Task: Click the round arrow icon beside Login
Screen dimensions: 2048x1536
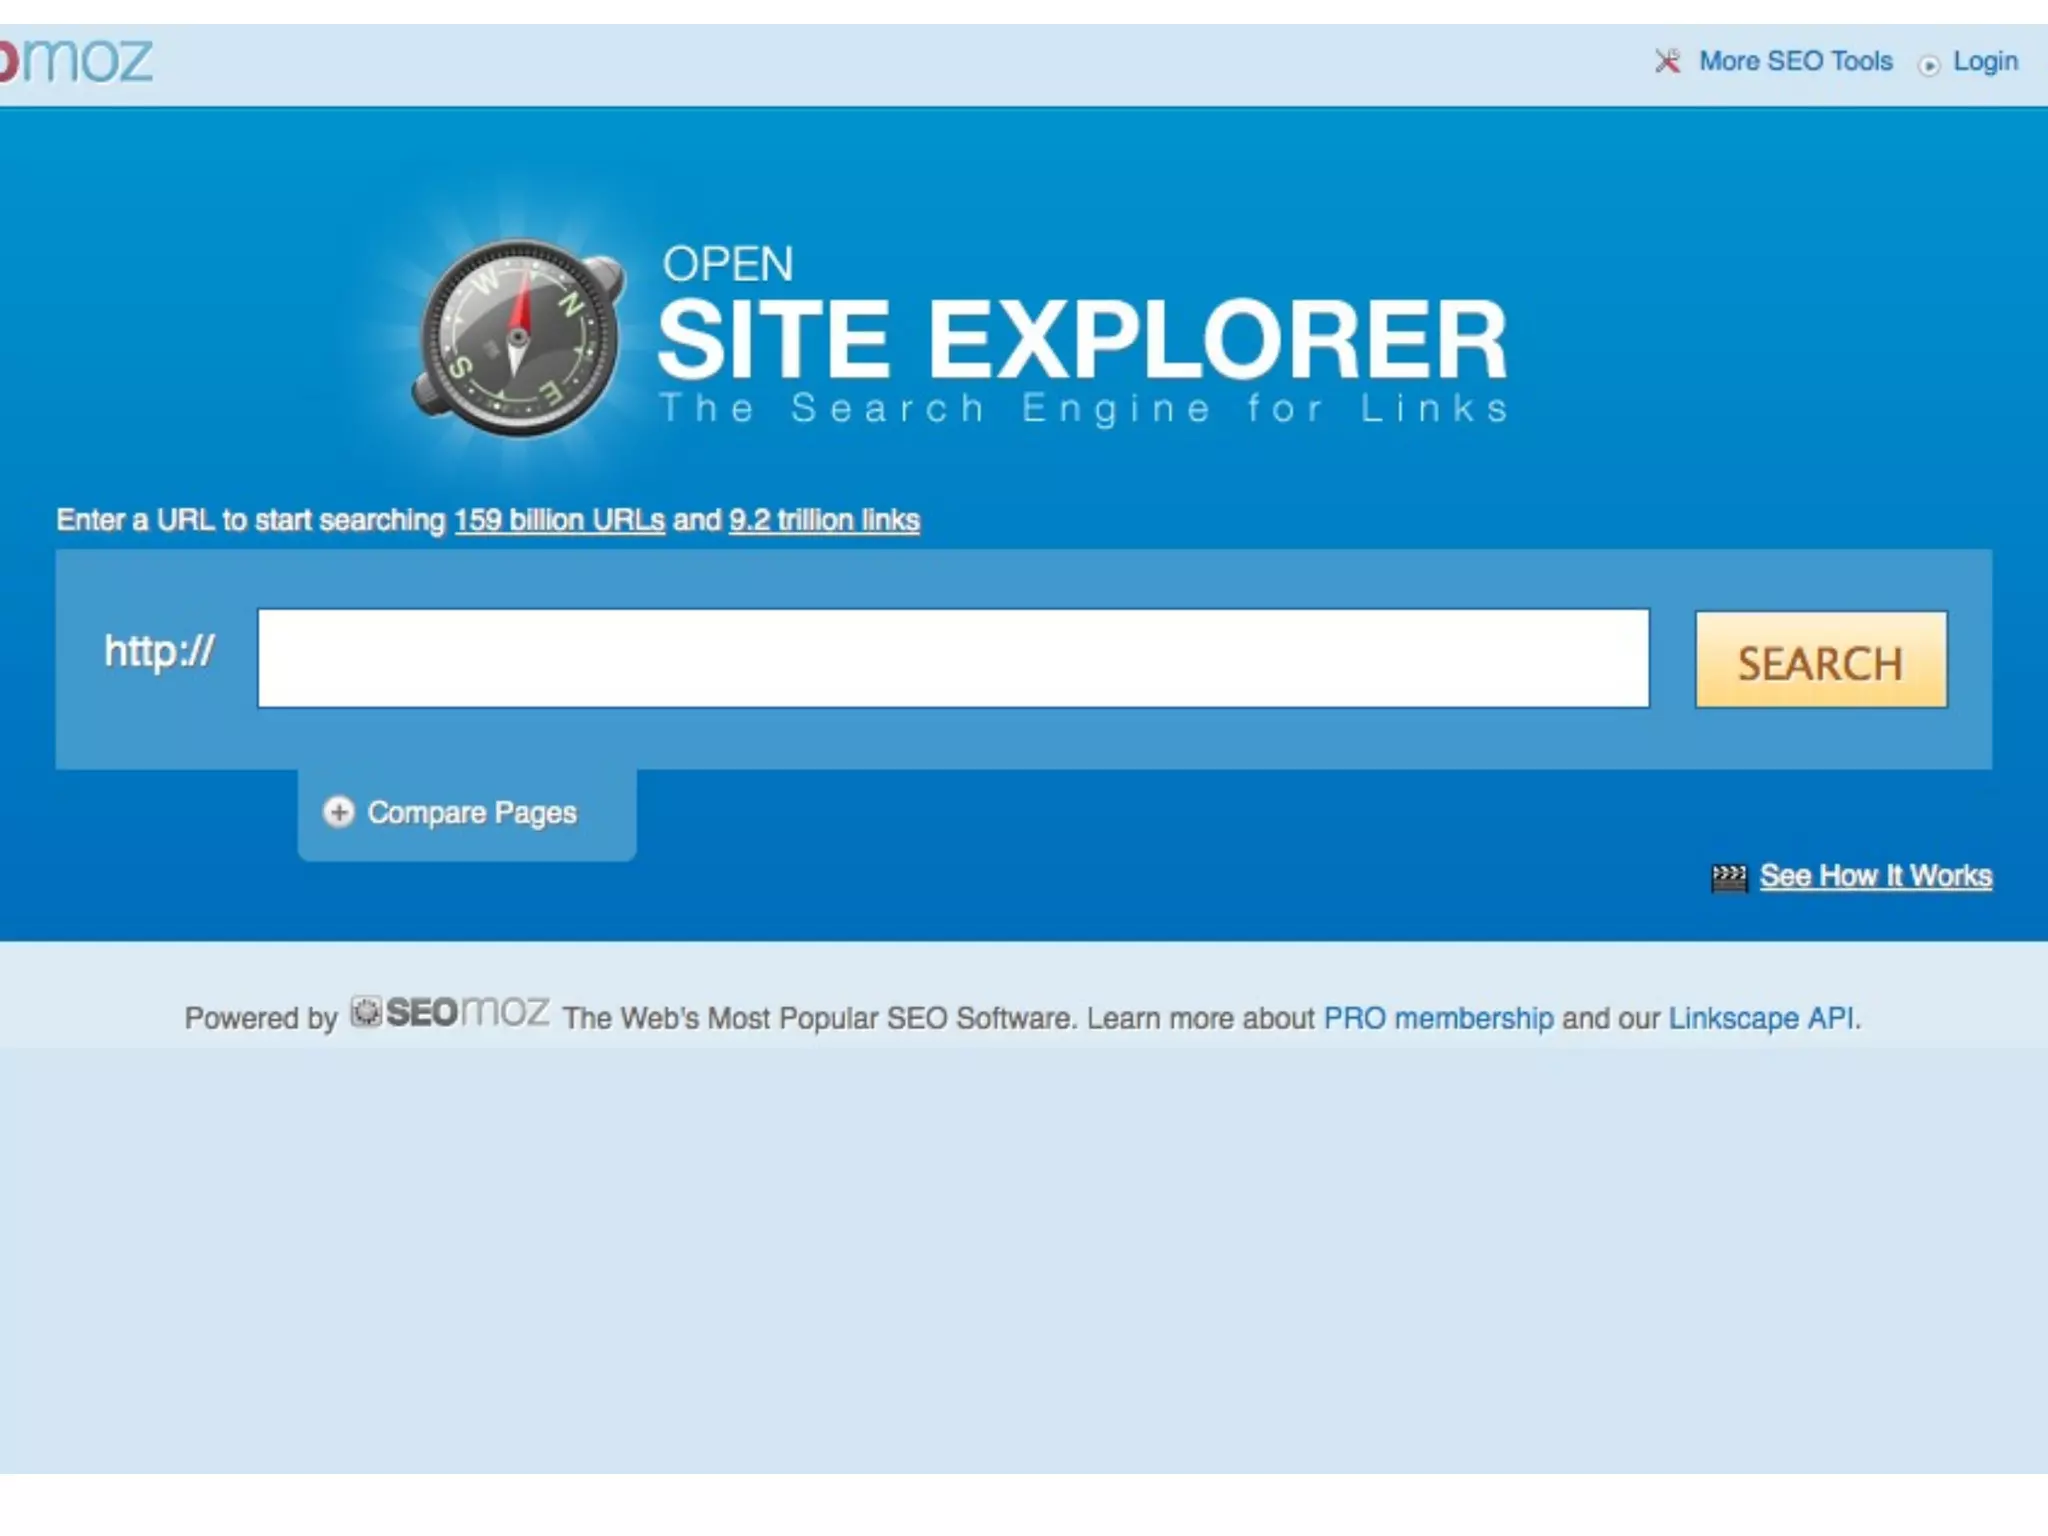Action: (1929, 65)
